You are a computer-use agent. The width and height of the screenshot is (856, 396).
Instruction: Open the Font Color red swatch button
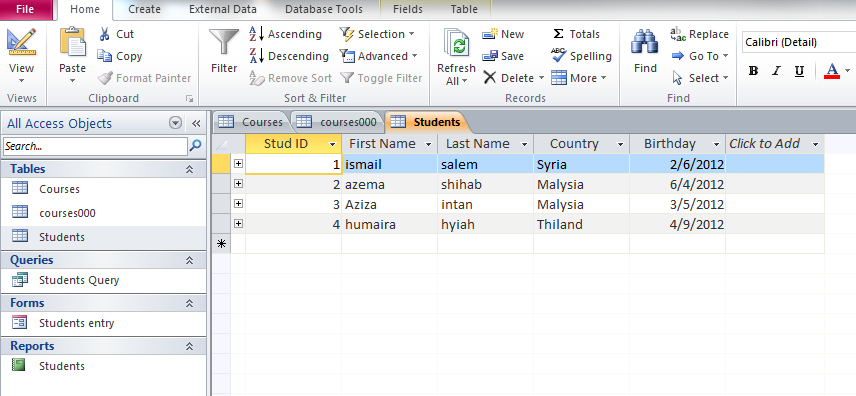[832, 71]
